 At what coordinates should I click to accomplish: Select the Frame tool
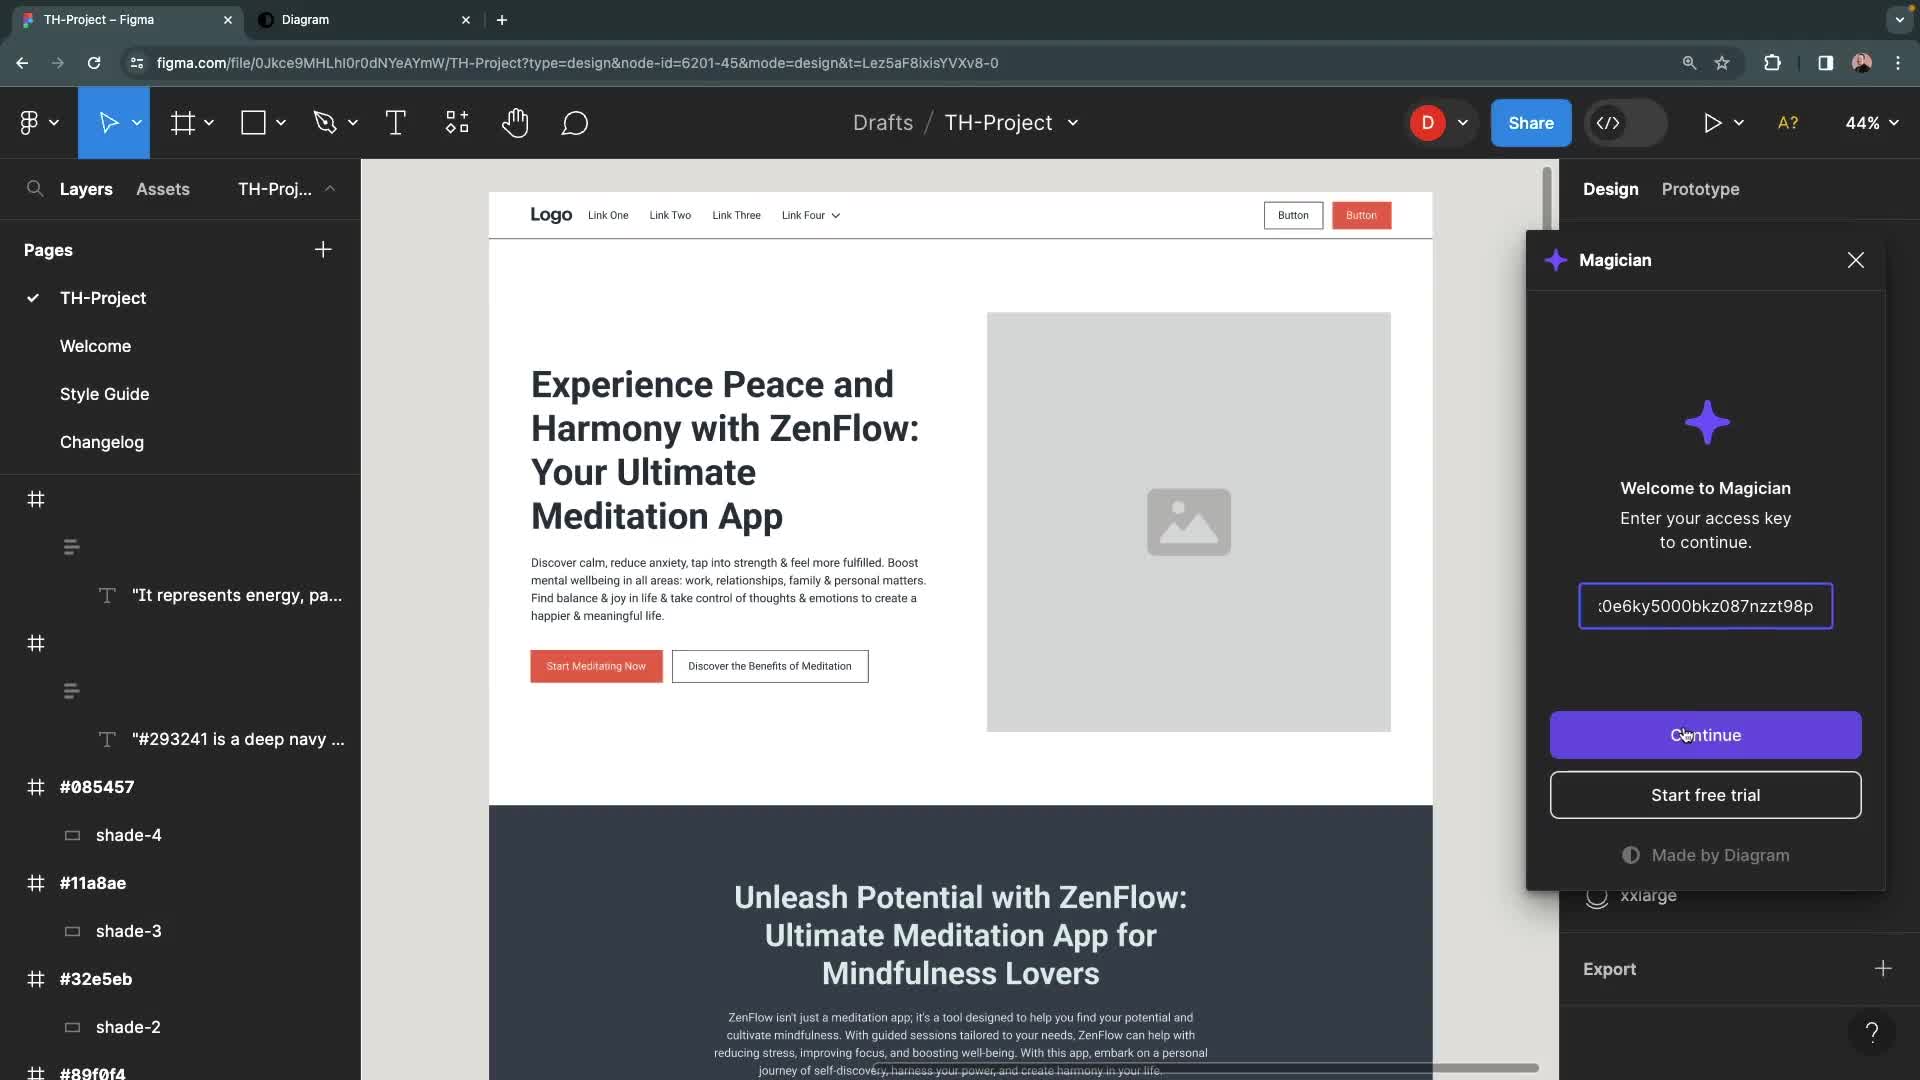183,122
